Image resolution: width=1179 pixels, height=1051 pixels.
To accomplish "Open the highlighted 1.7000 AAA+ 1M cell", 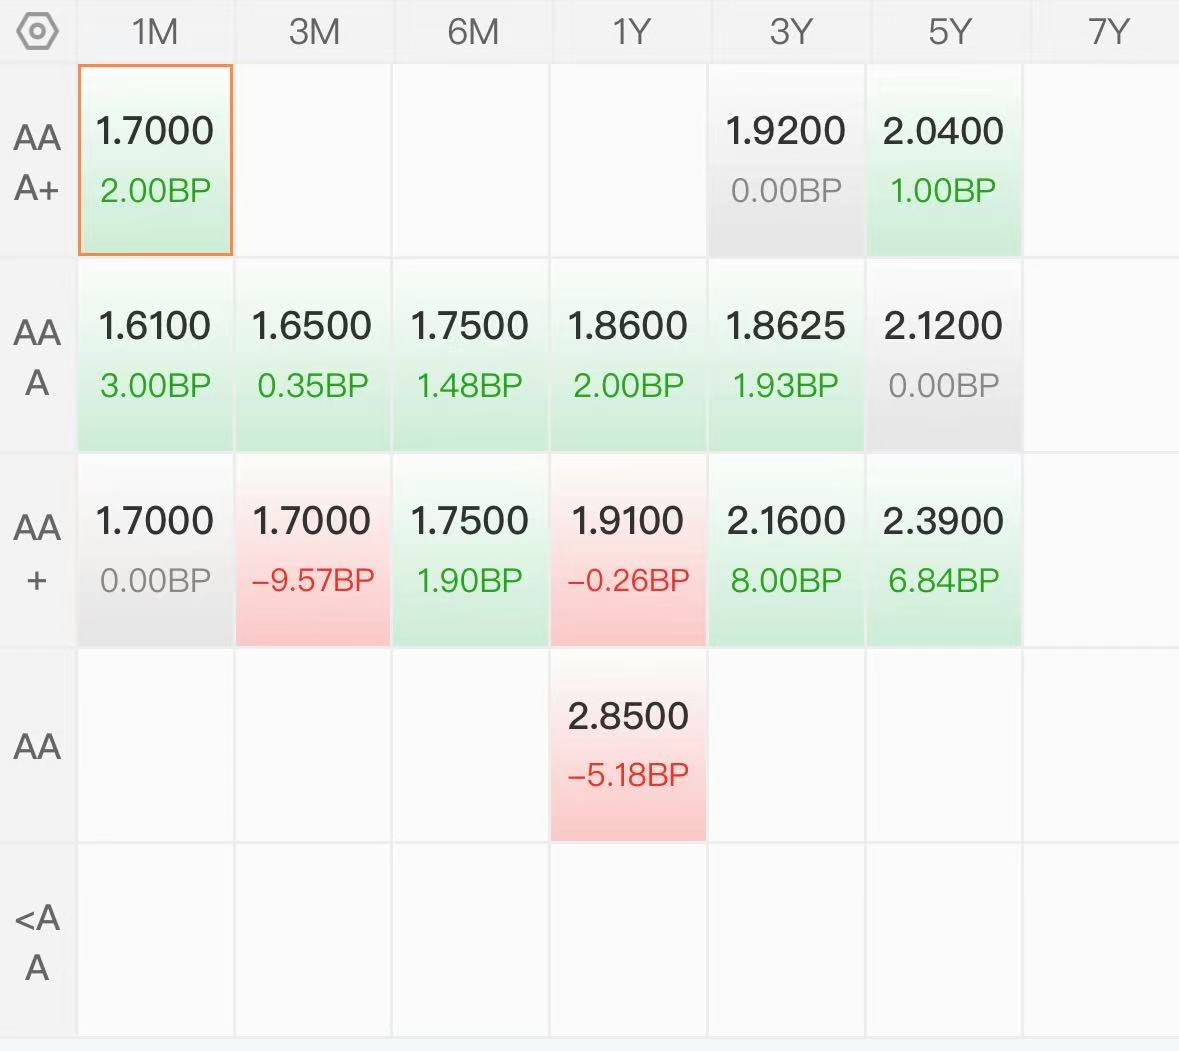I will (156, 160).
